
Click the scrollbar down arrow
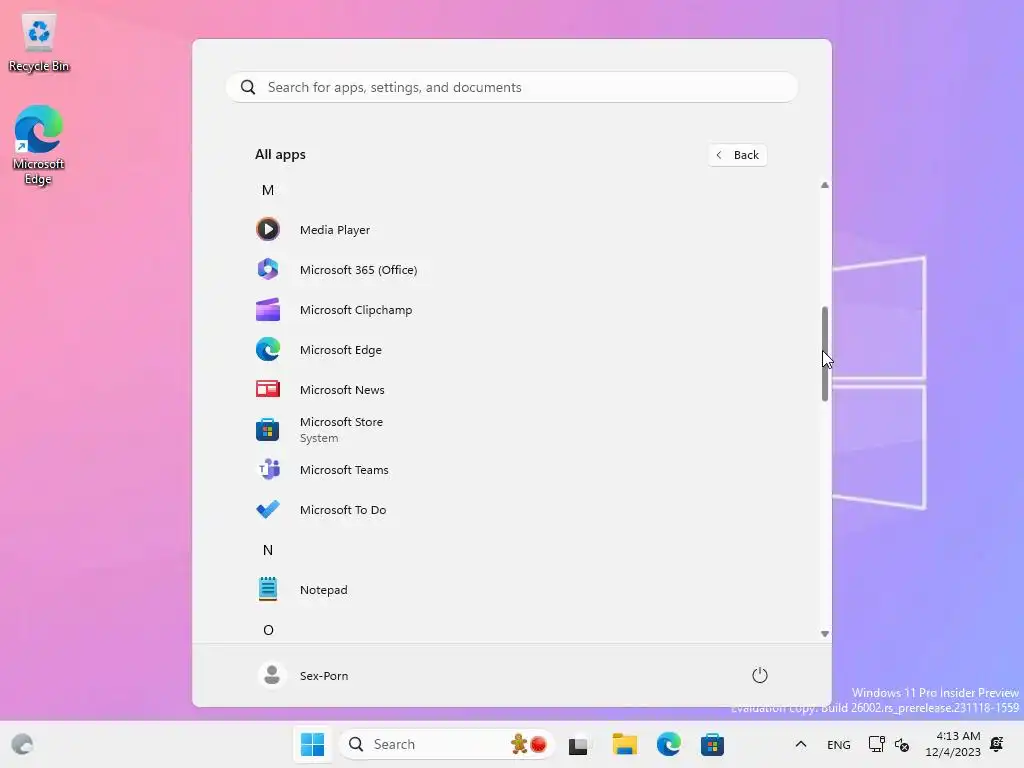[x=825, y=633]
